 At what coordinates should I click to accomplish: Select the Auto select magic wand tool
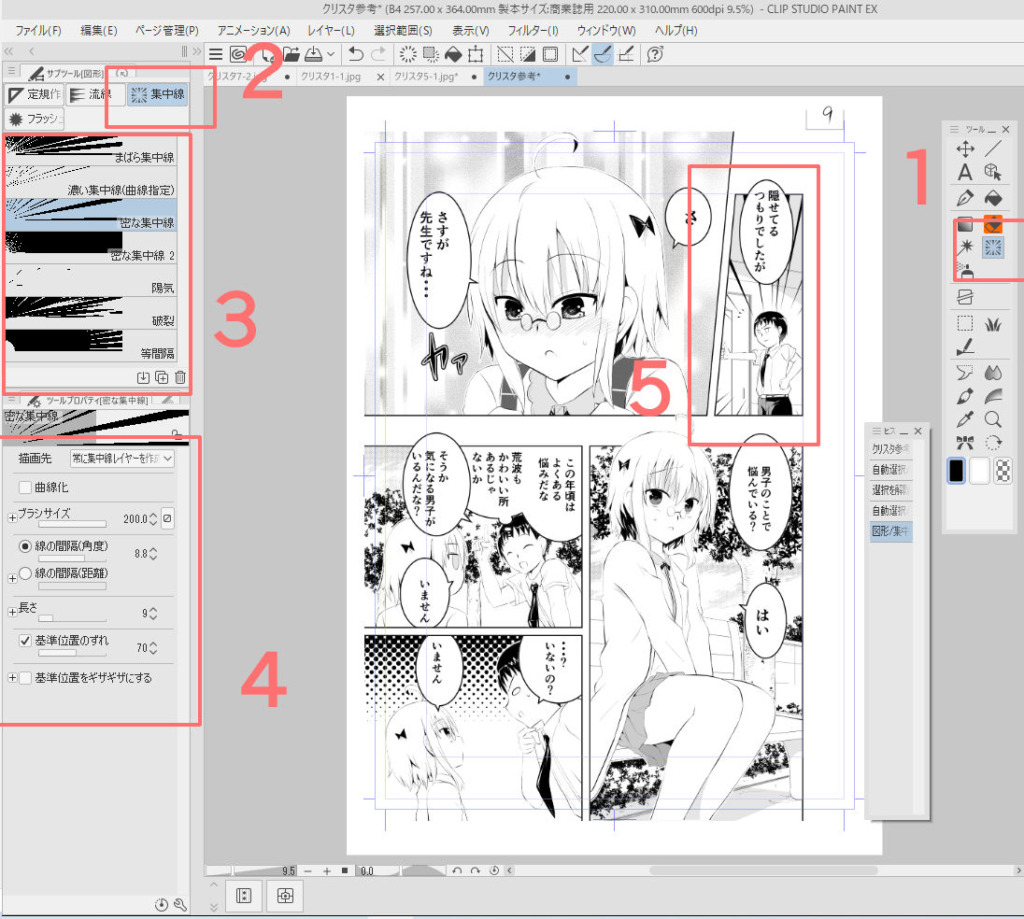tap(965, 247)
